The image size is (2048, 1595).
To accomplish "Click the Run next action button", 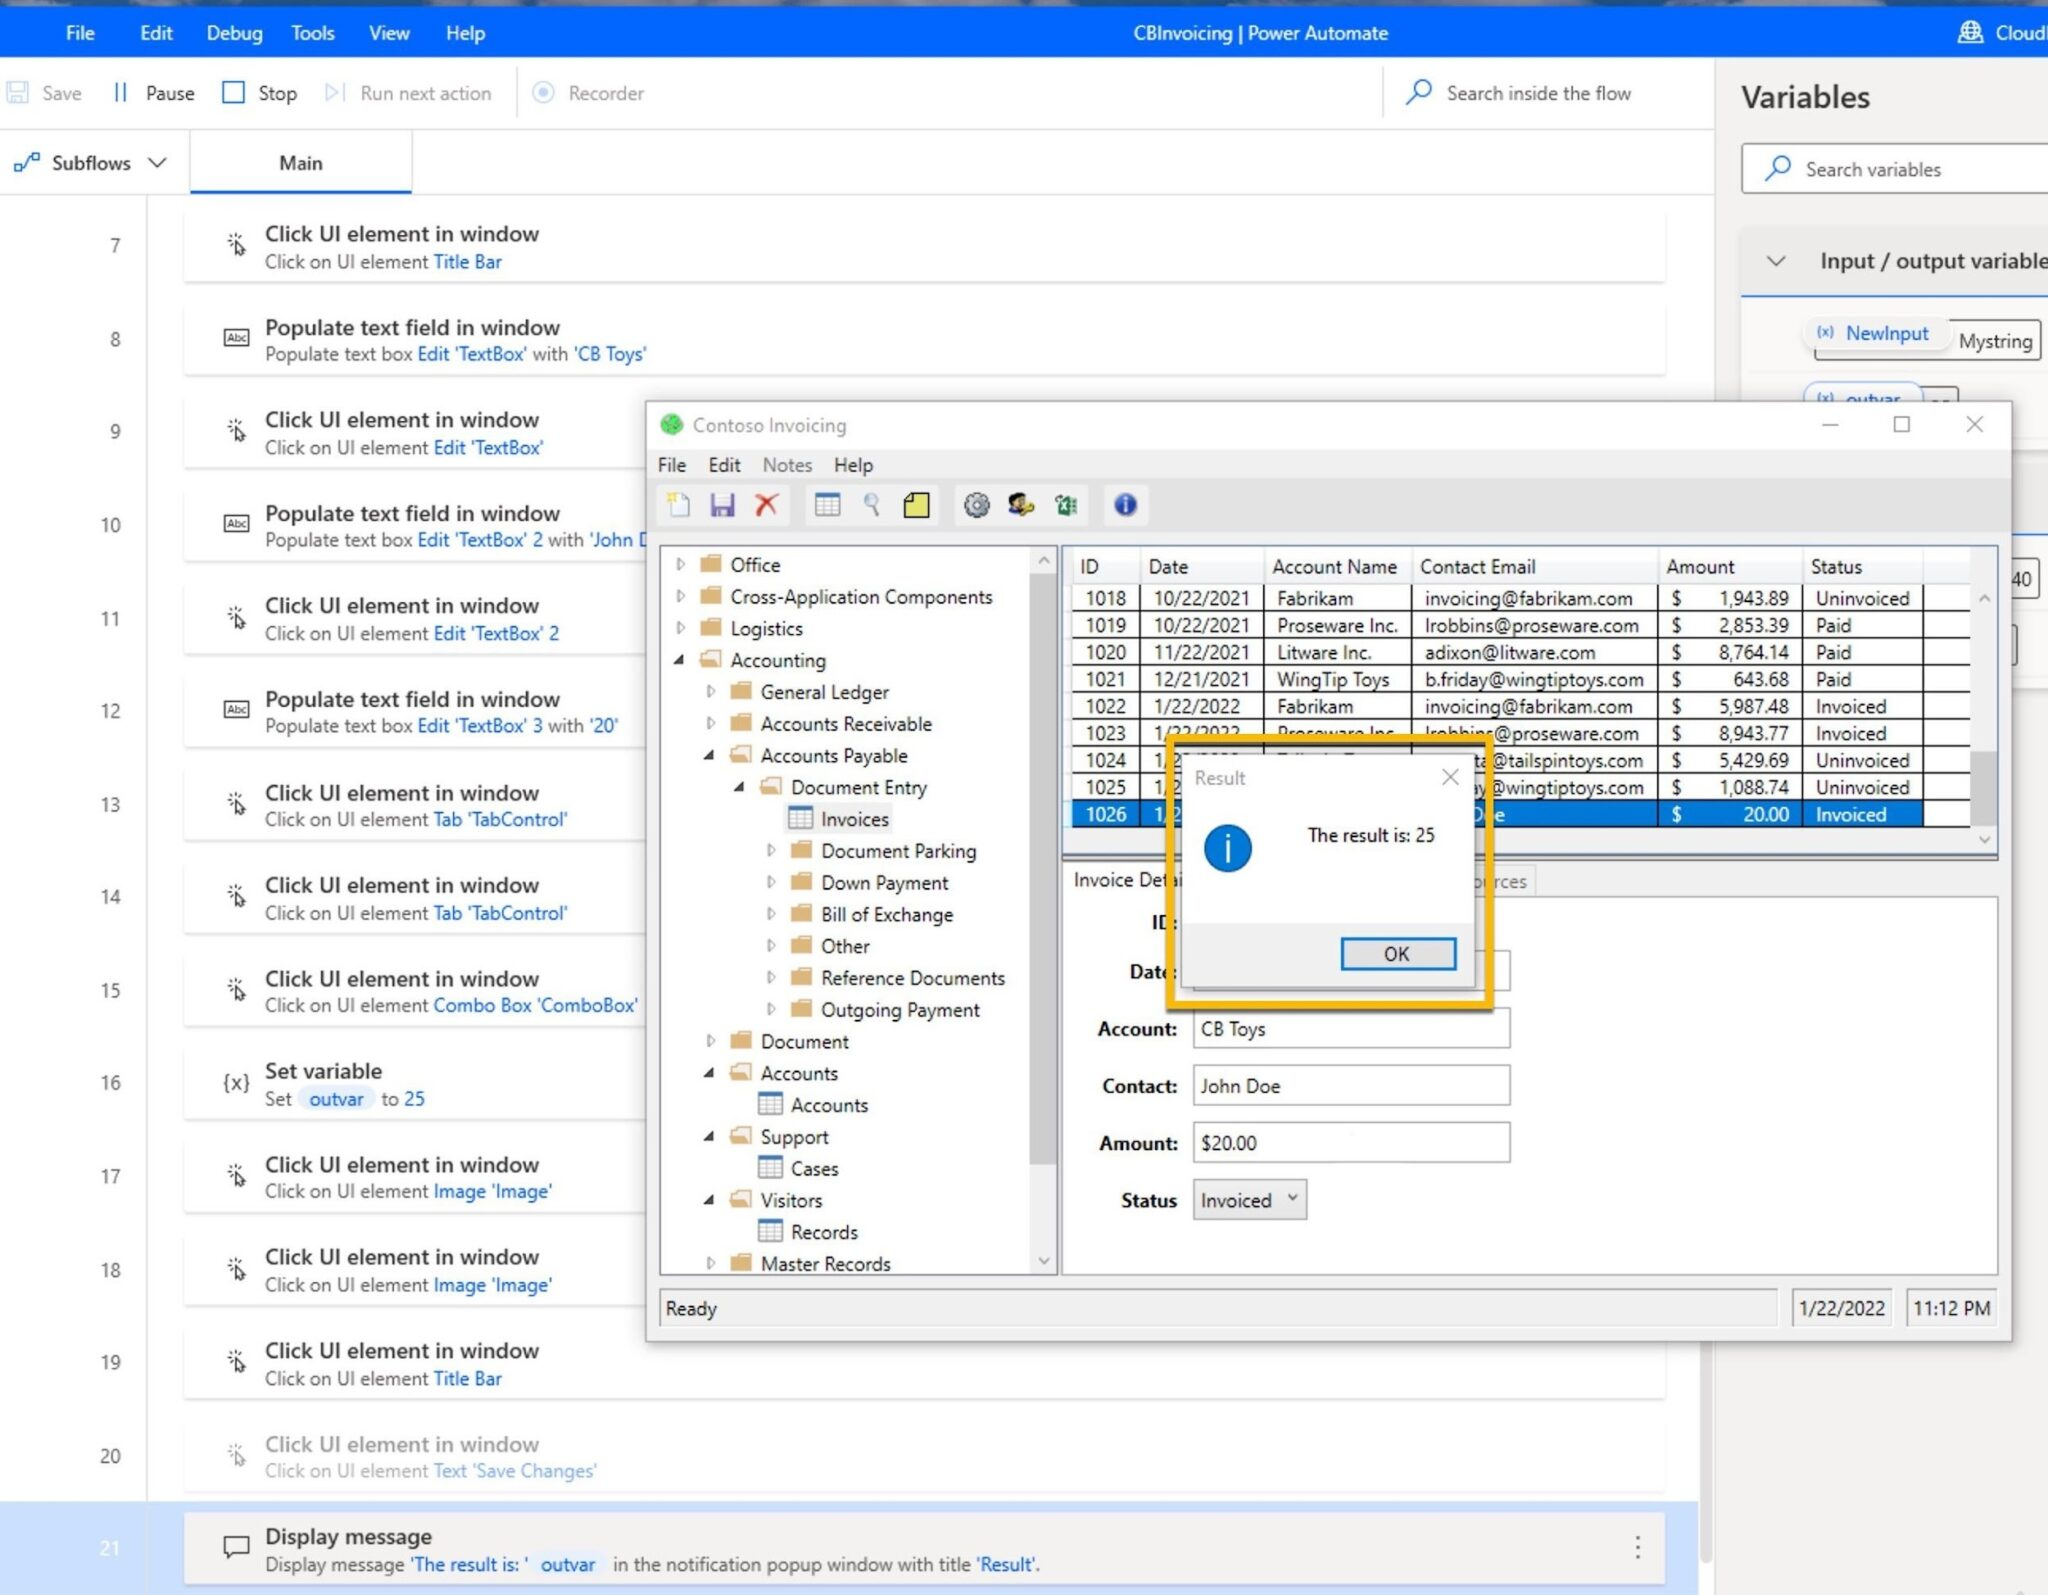I will click(x=408, y=93).
